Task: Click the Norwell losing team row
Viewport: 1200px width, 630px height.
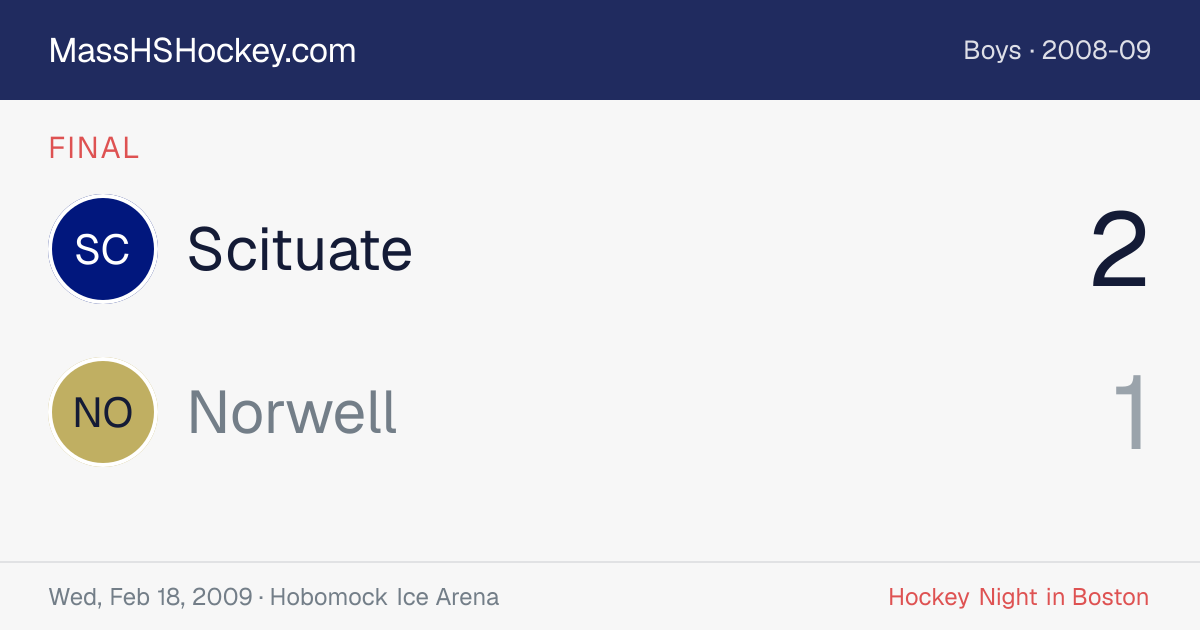Action: tap(600, 412)
